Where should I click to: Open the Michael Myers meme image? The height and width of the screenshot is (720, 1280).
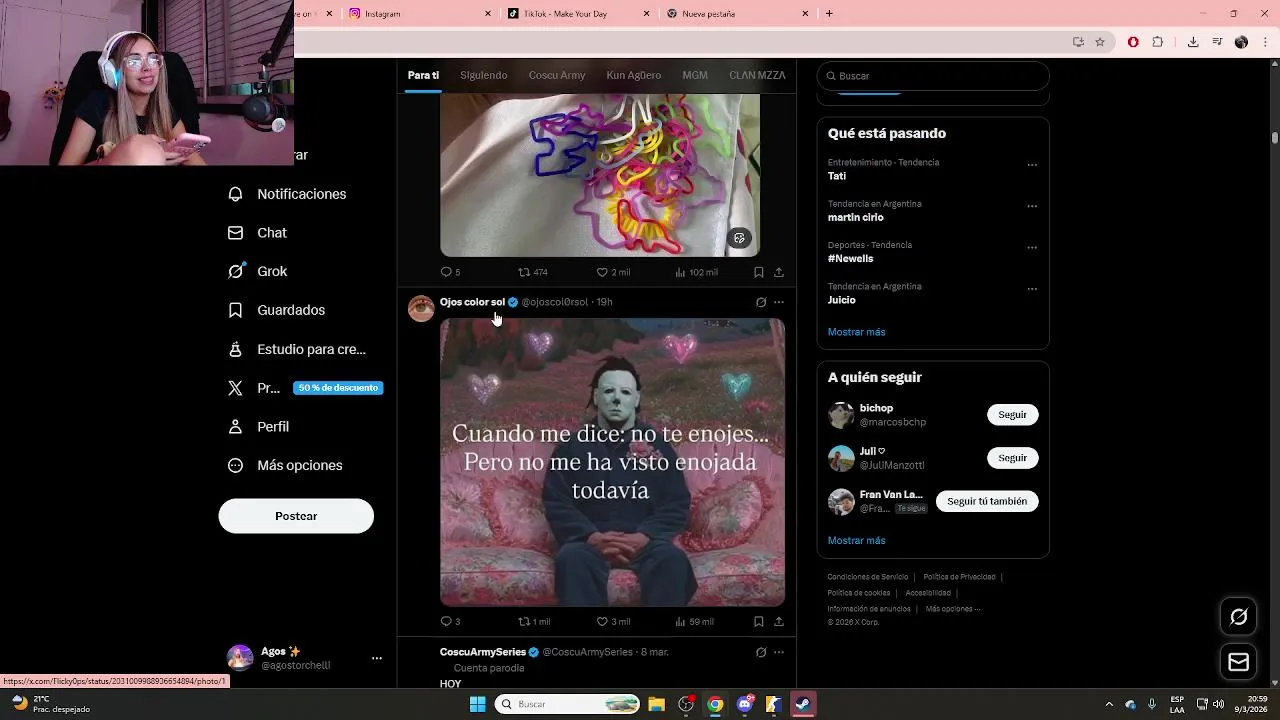point(612,462)
